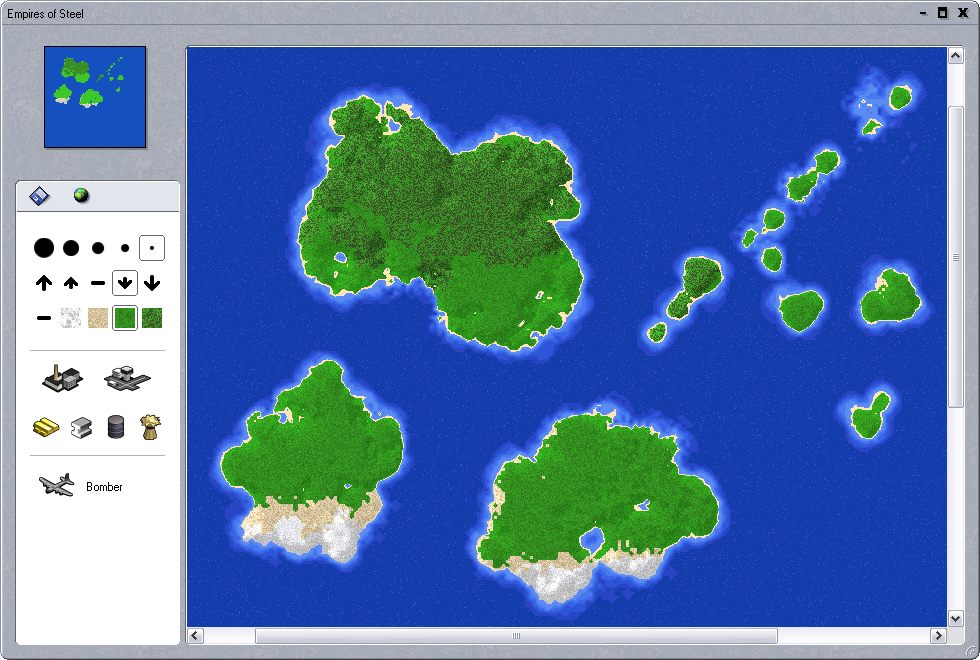Pick the oil barrel resource
Screen dimensions: 980x660
coord(116,427)
